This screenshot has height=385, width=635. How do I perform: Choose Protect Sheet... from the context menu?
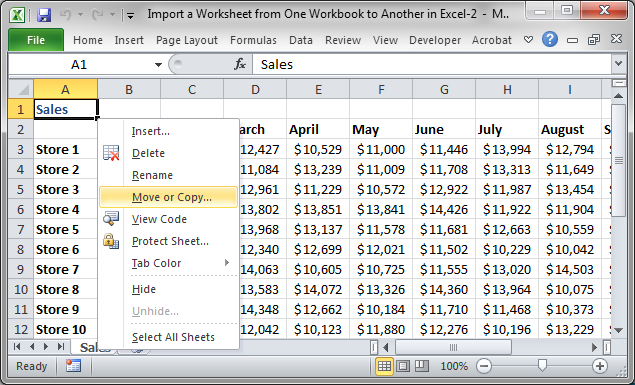(168, 241)
